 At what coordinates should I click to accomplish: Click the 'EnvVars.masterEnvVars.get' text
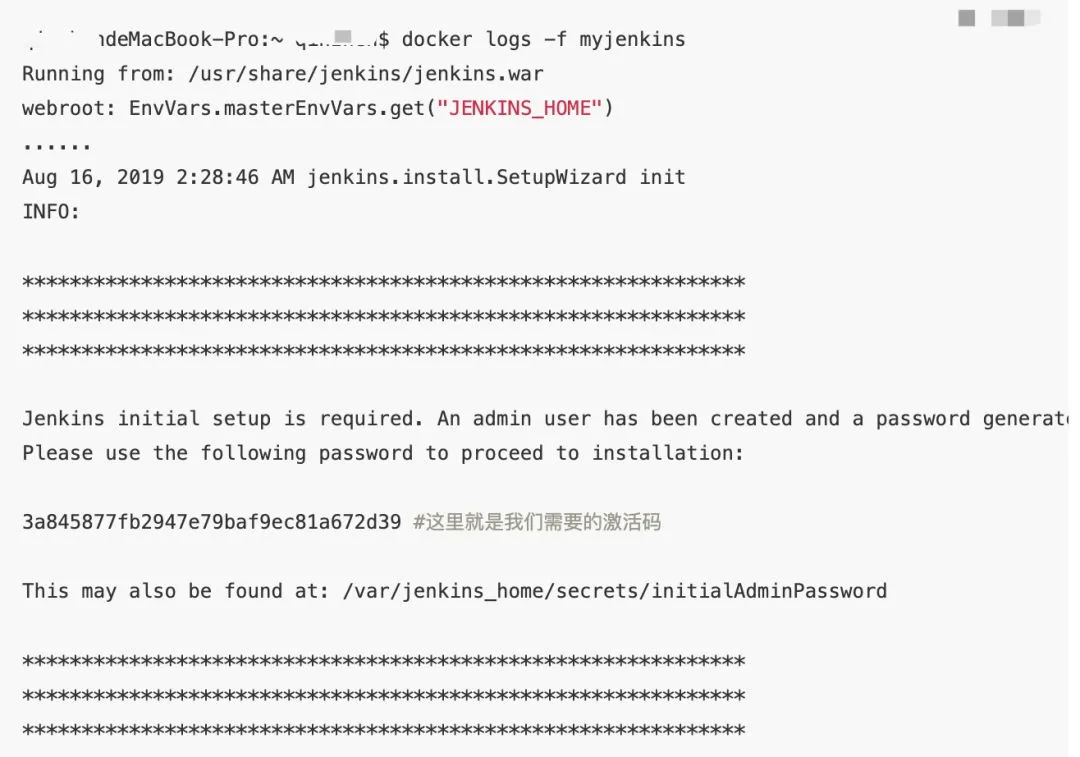[x=277, y=108]
